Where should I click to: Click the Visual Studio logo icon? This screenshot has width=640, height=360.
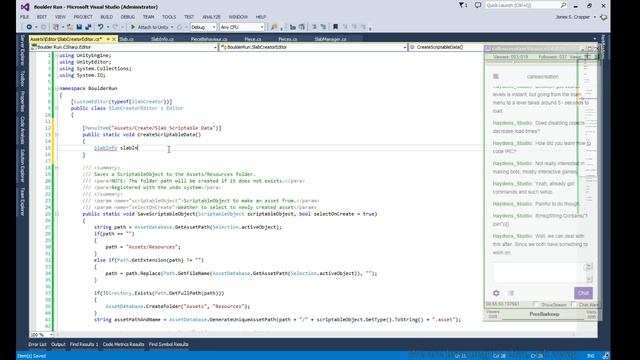point(25,7)
